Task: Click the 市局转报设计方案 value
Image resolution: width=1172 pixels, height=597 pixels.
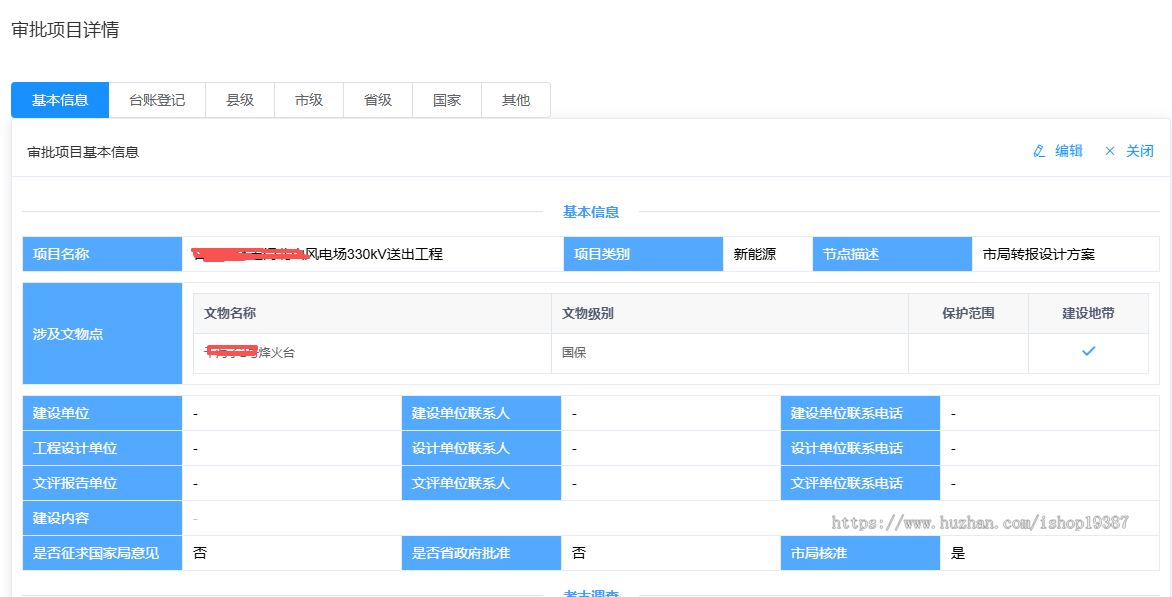Action: point(1038,254)
